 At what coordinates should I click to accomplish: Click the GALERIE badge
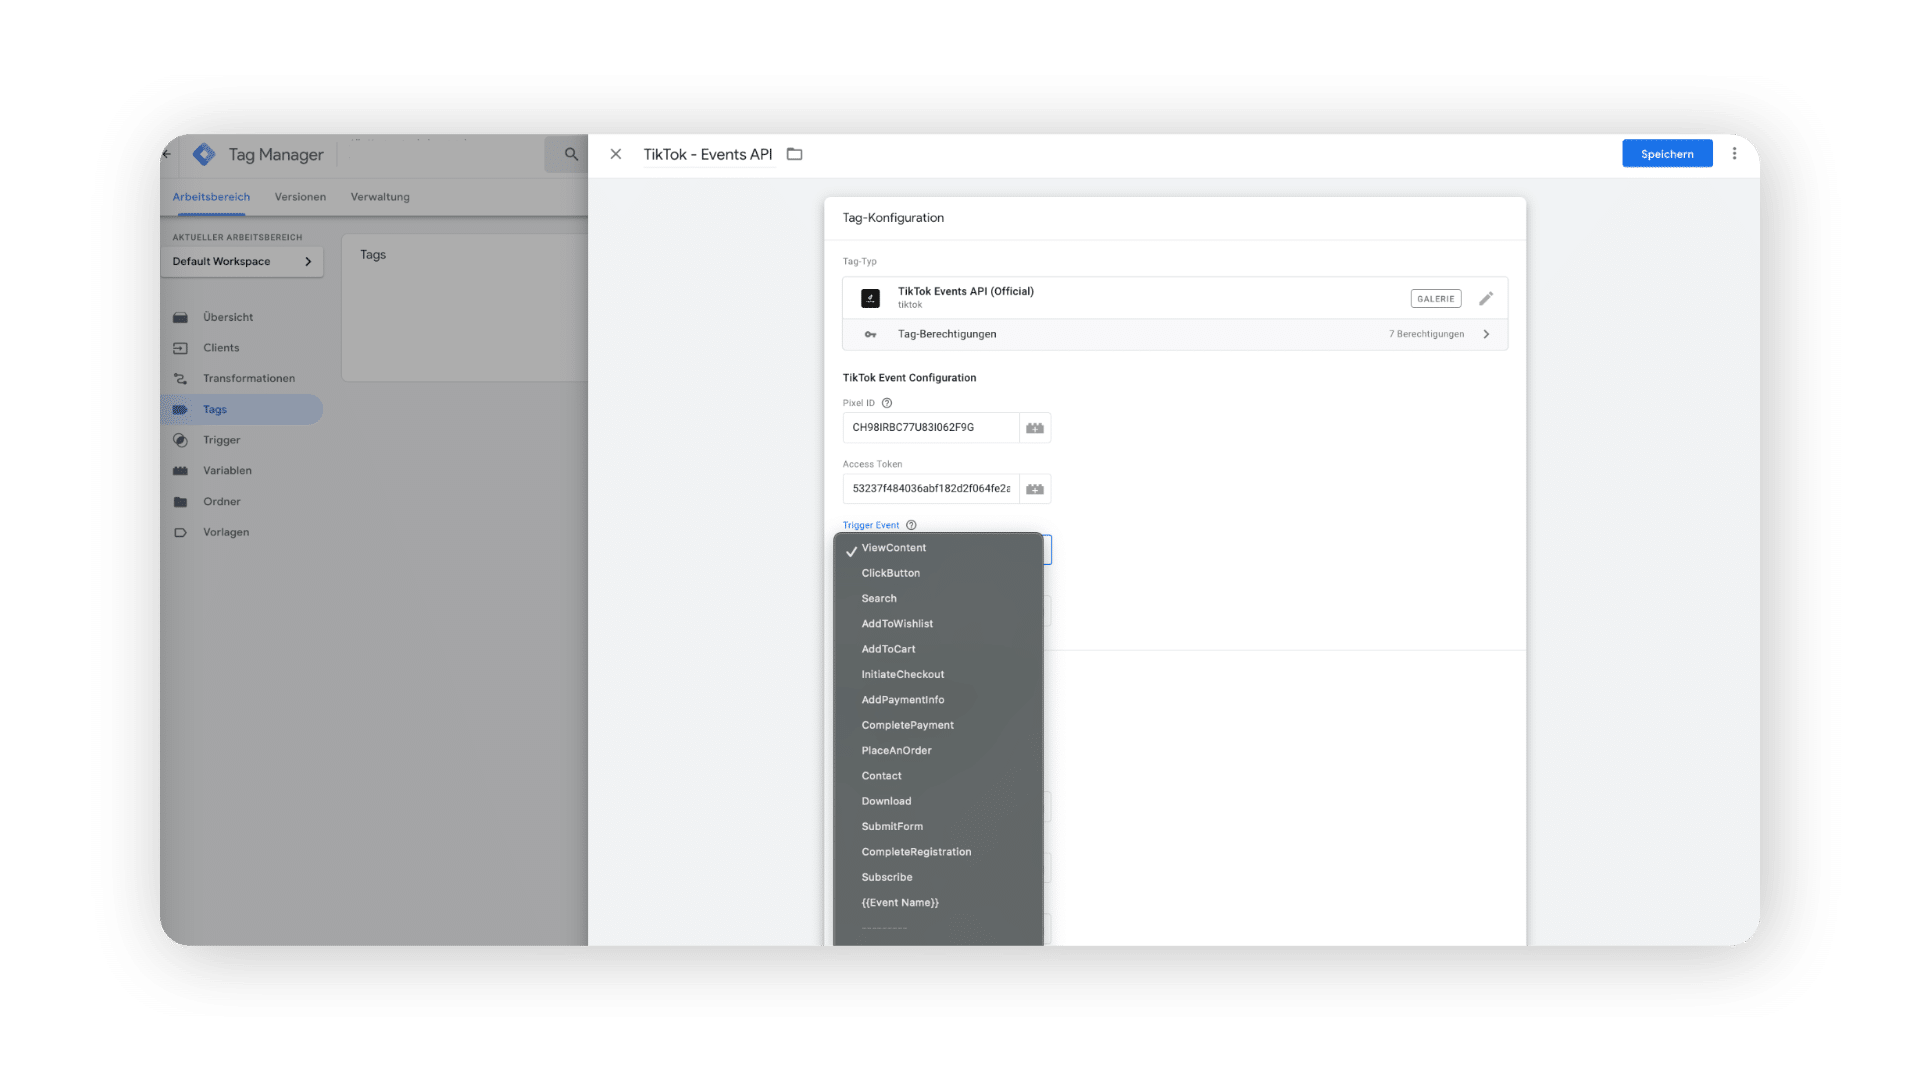click(x=1436, y=299)
